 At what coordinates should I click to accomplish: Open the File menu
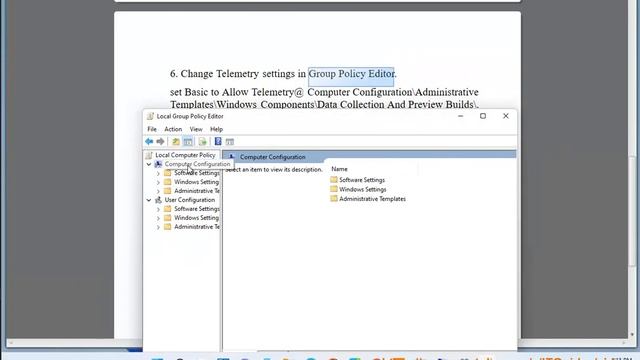[152, 129]
